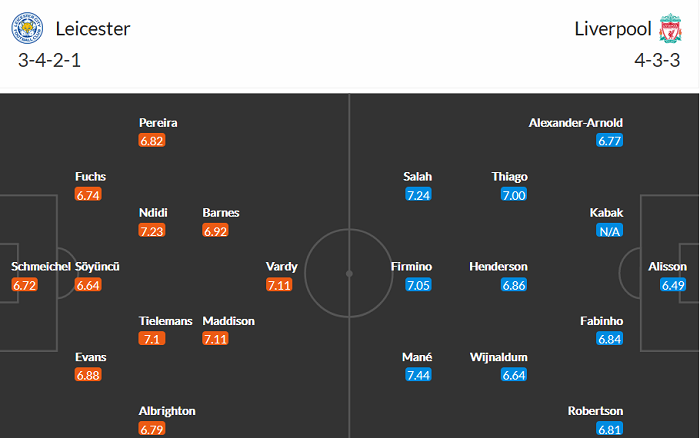Click the Leicester club crest icon
Viewport: 700px width, 438px height.
point(27,28)
